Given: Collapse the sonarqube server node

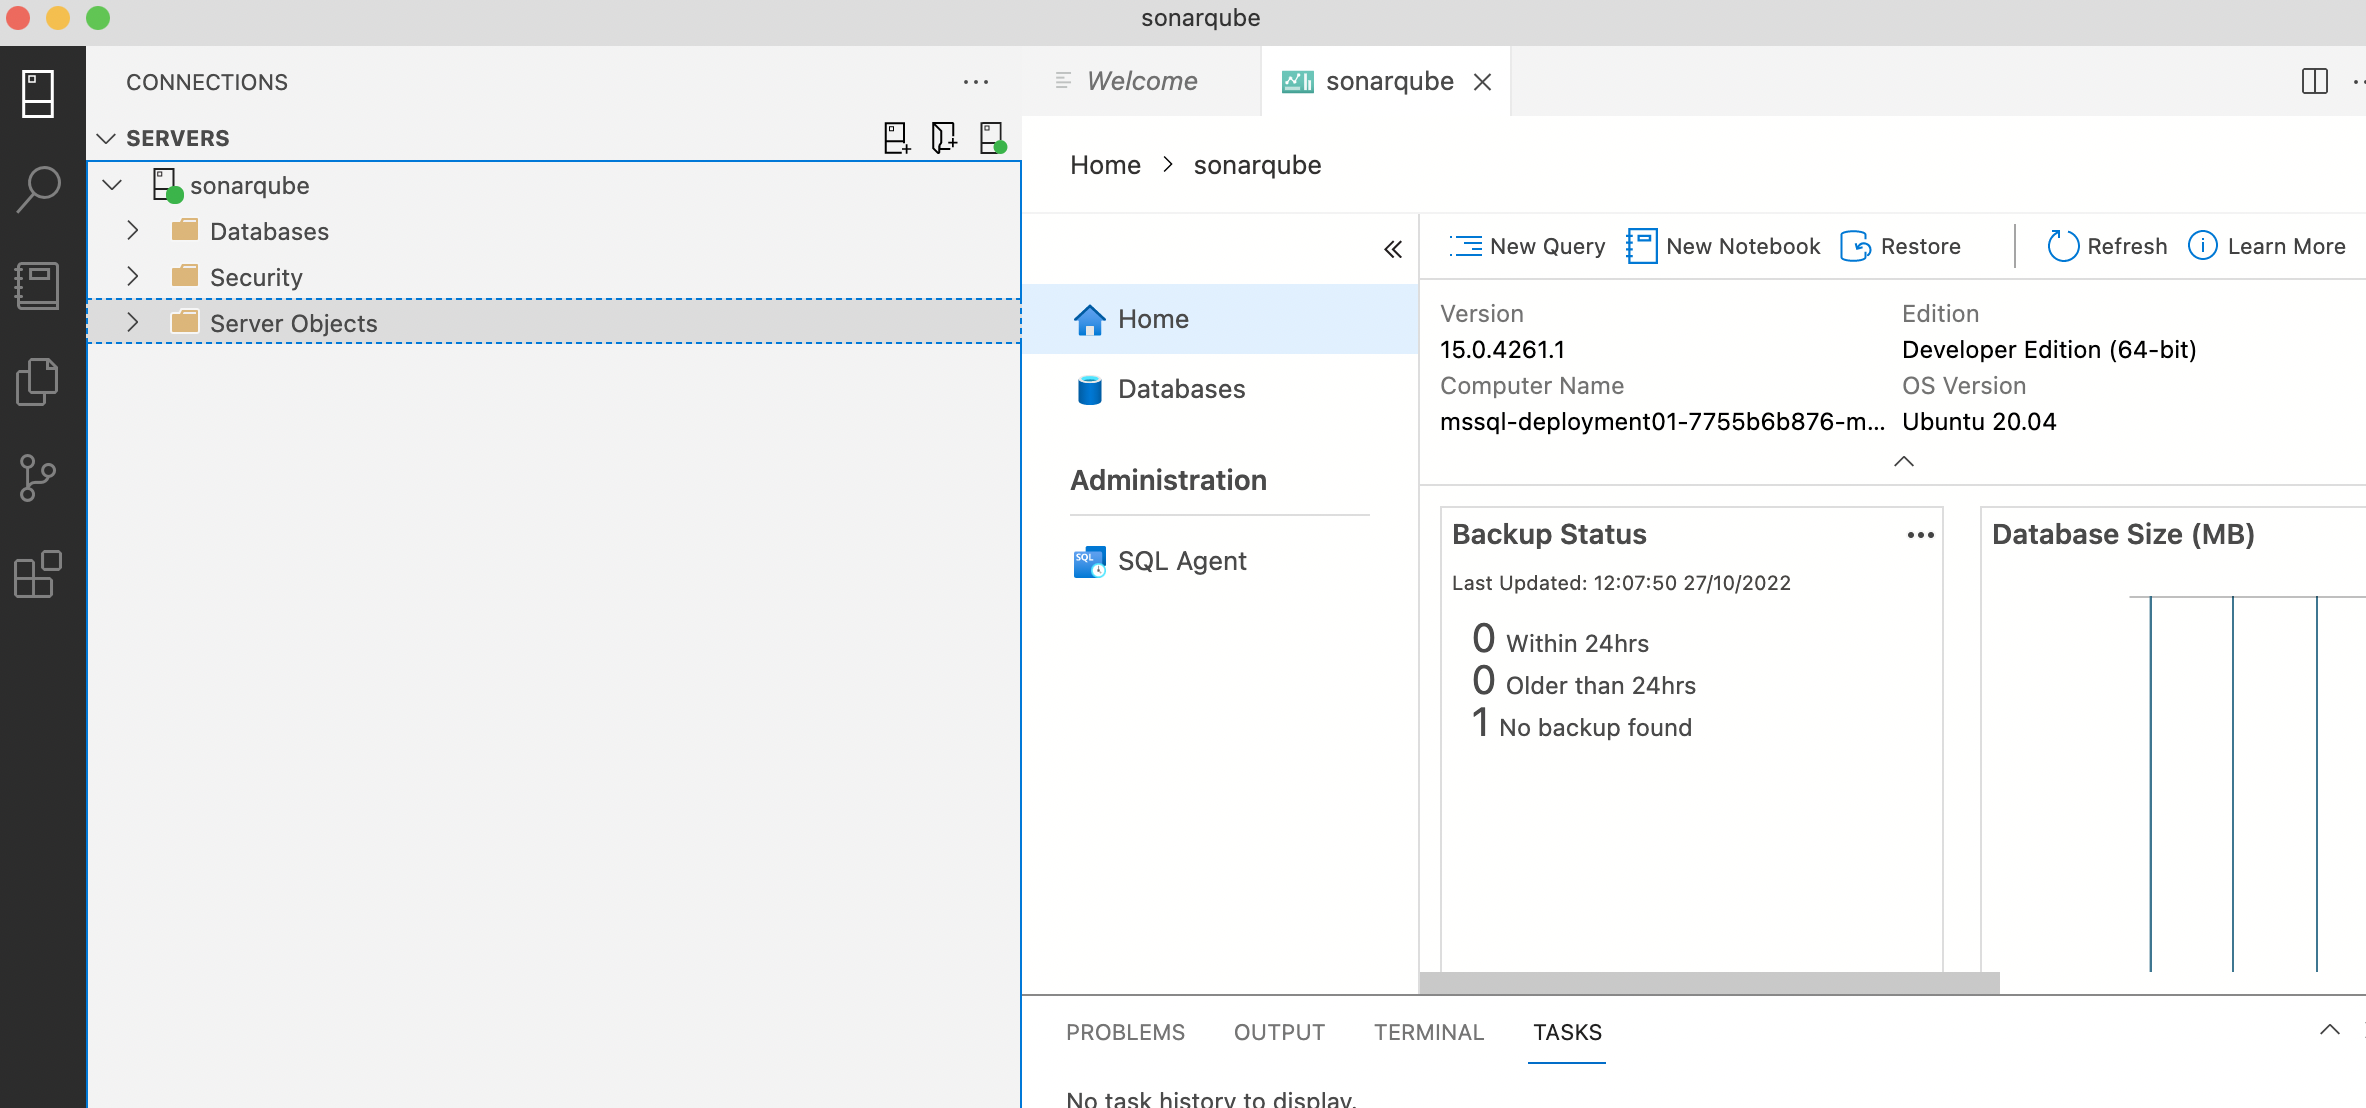Looking at the screenshot, I should coord(112,185).
